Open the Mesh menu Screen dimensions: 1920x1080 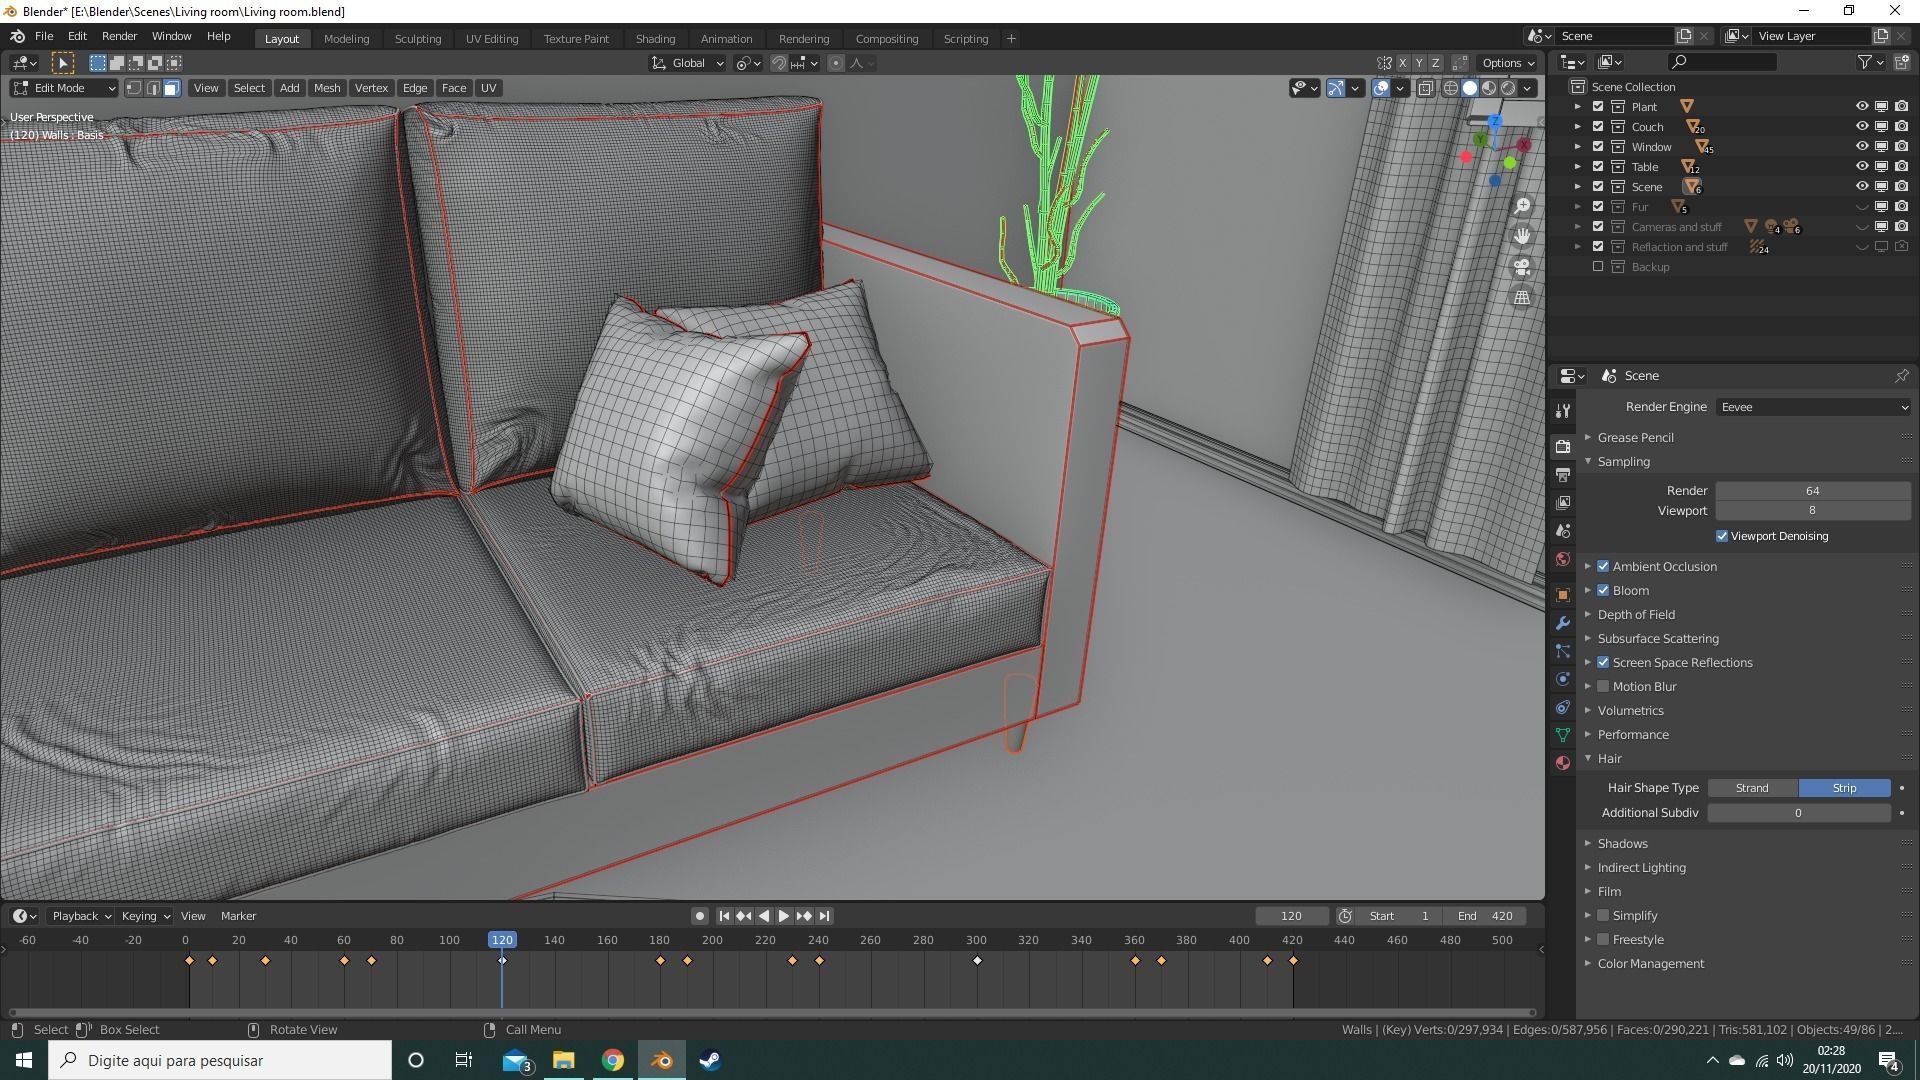(x=326, y=88)
